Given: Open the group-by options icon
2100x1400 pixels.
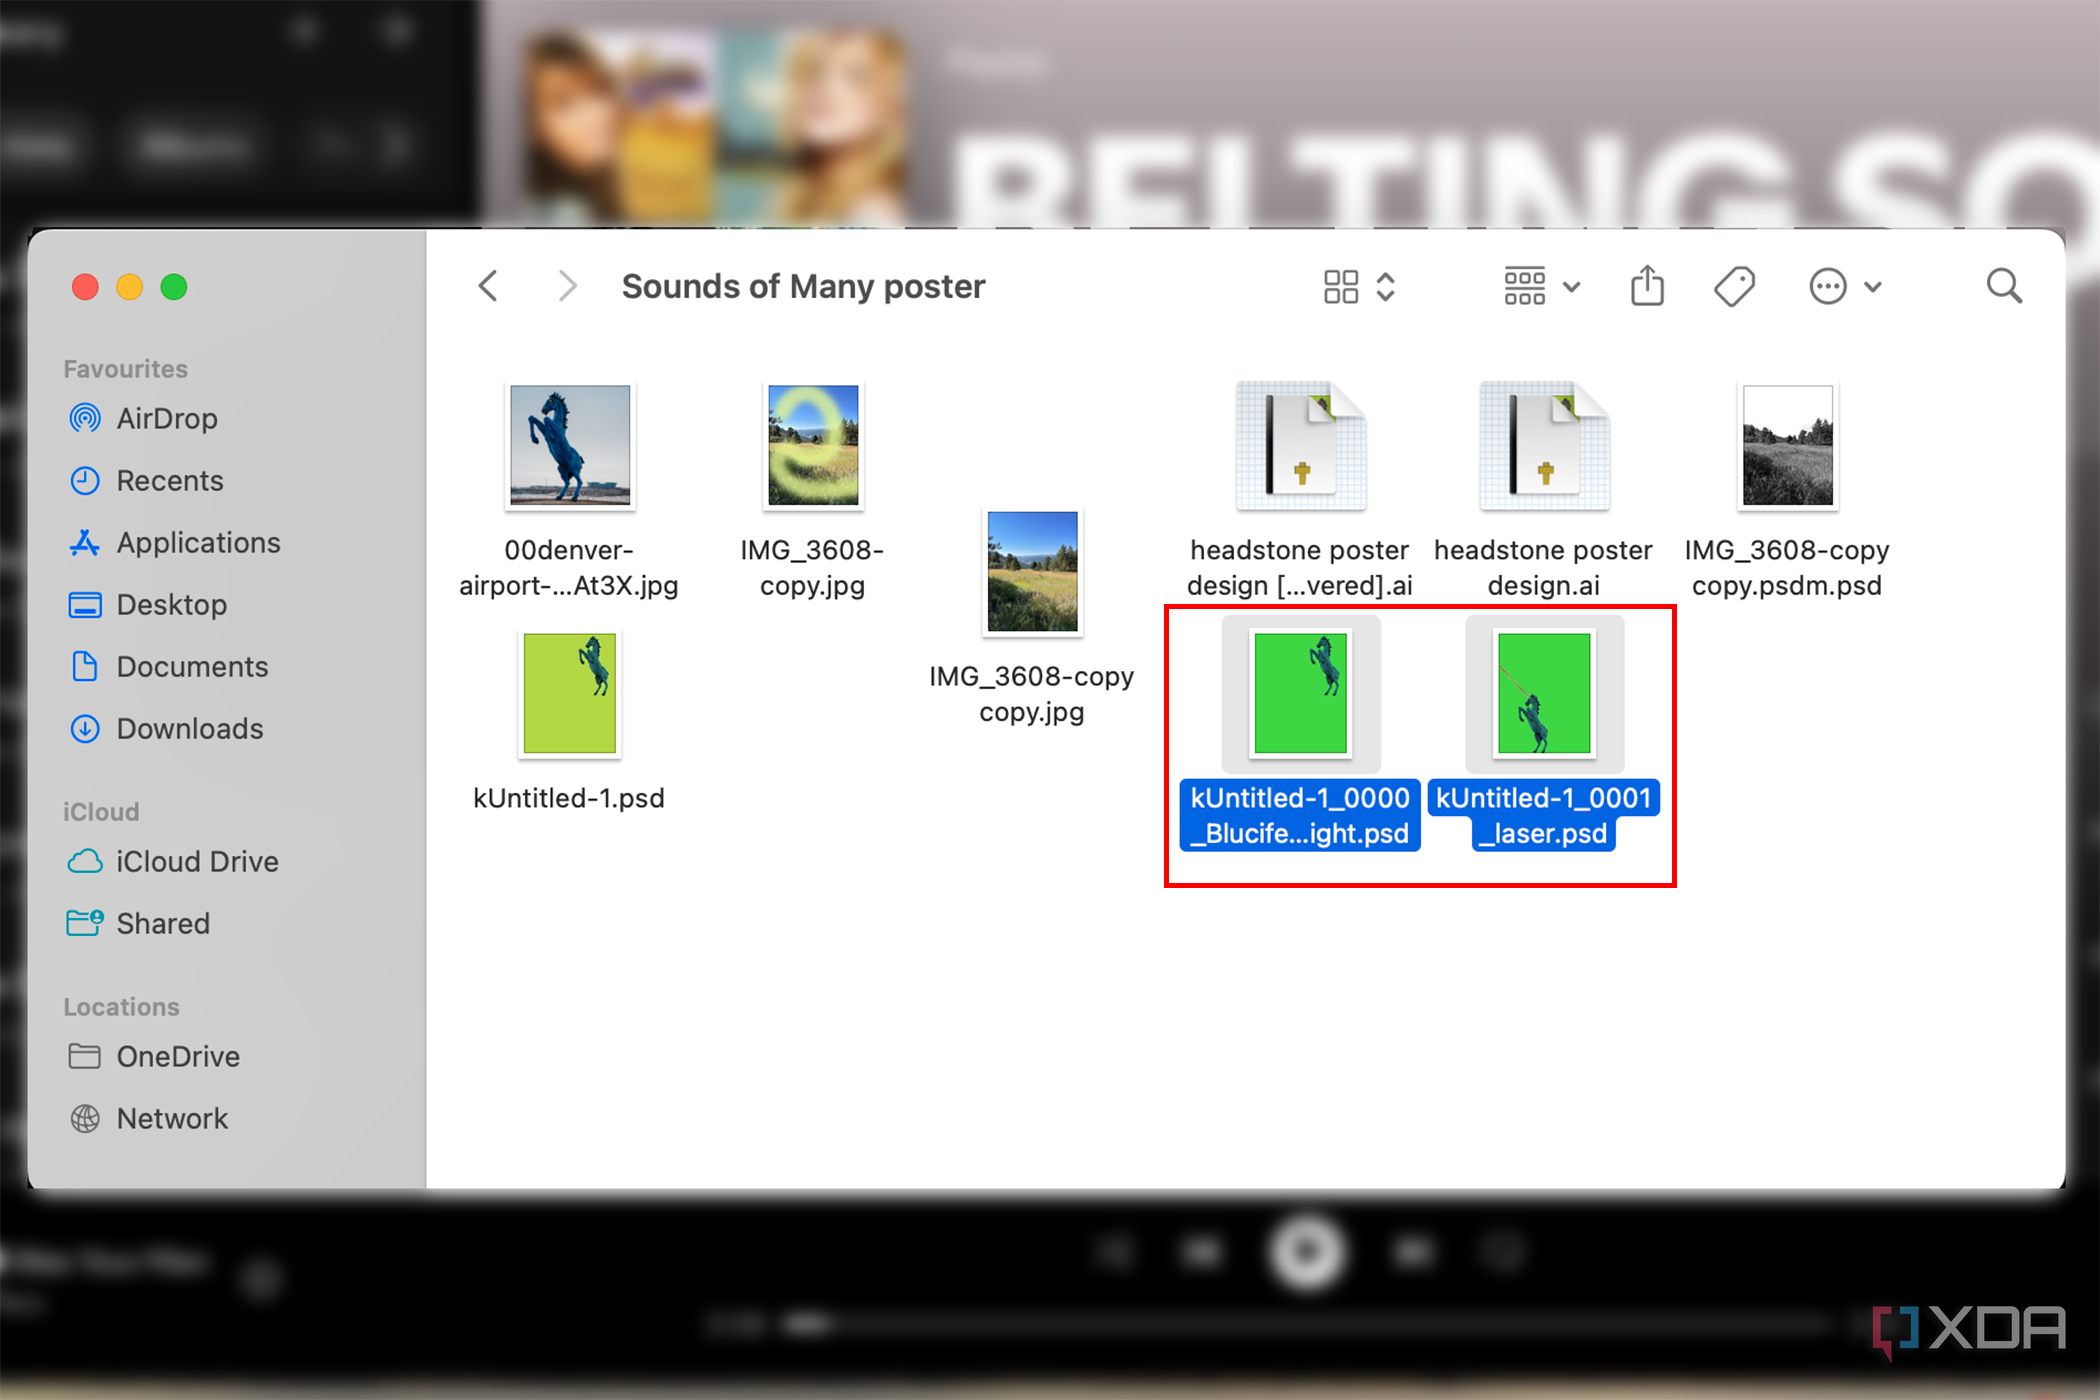Looking at the screenshot, I should click(1525, 286).
